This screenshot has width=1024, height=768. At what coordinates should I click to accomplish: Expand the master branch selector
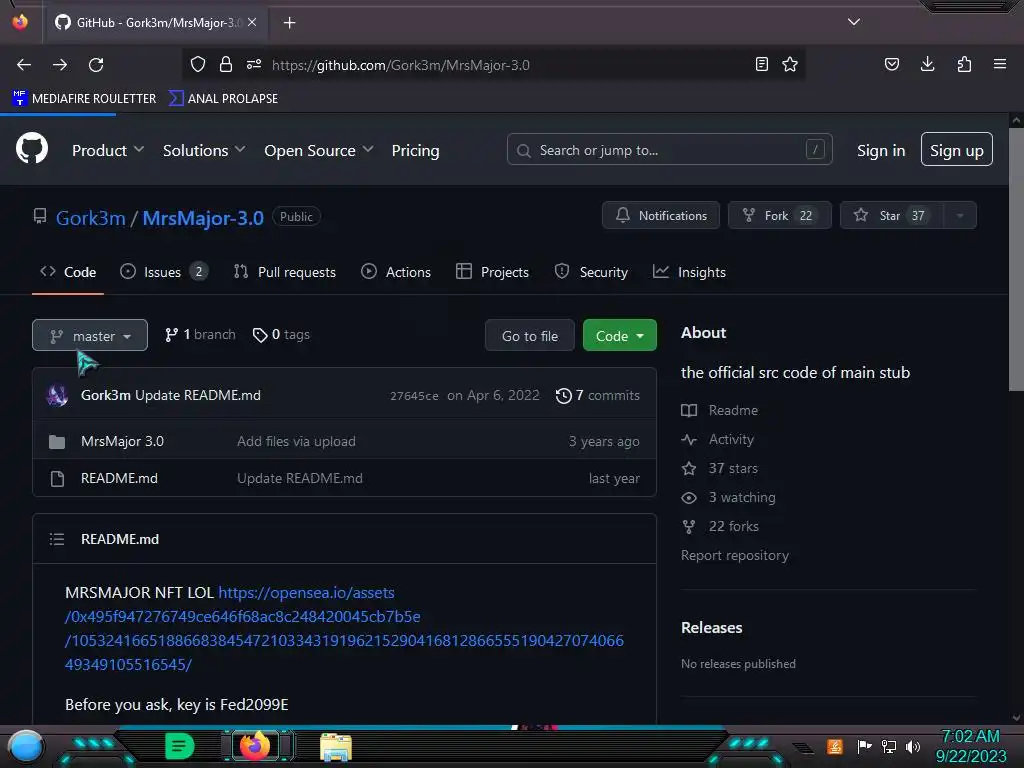[x=90, y=336]
